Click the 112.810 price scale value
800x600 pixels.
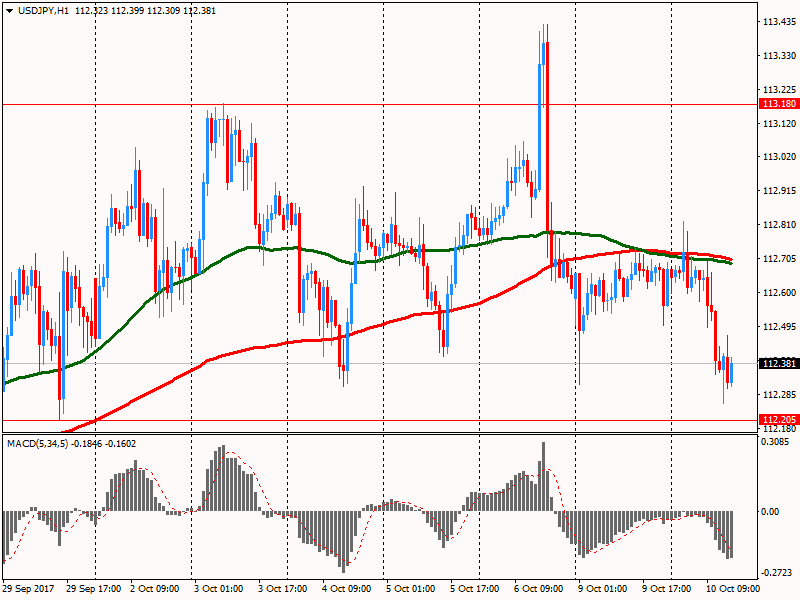(x=779, y=225)
